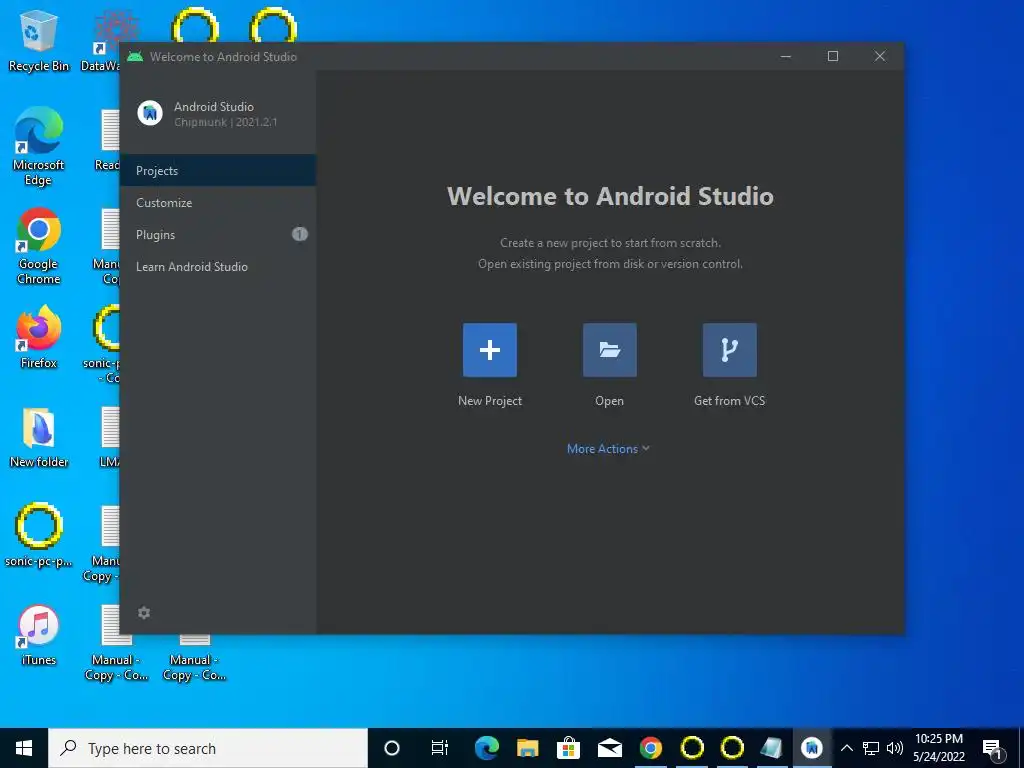Select the Recycle Bin desktop icon
Screen dimensions: 1024x768
(x=39, y=41)
